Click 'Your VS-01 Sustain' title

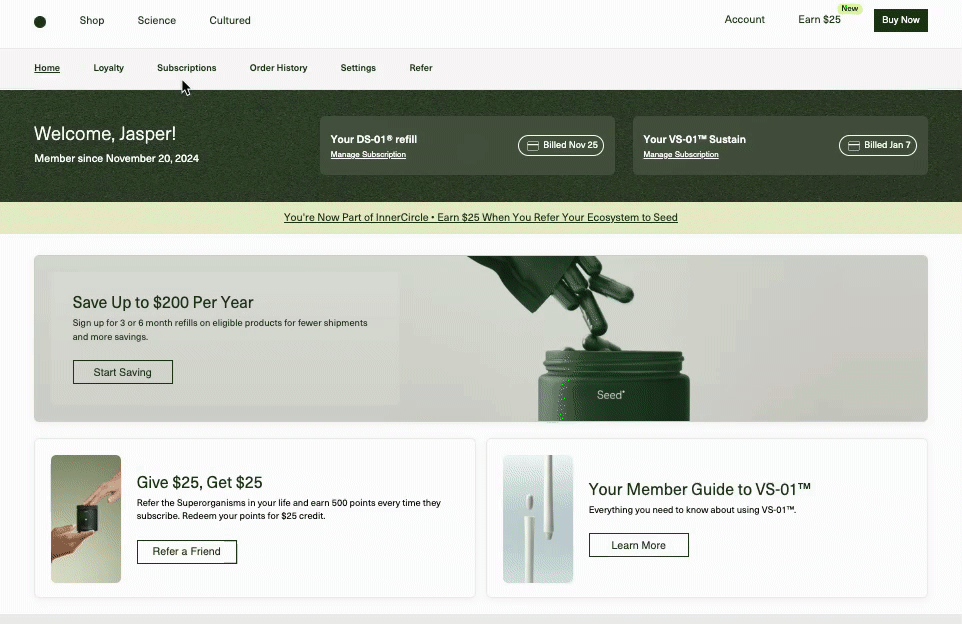point(695,139)
